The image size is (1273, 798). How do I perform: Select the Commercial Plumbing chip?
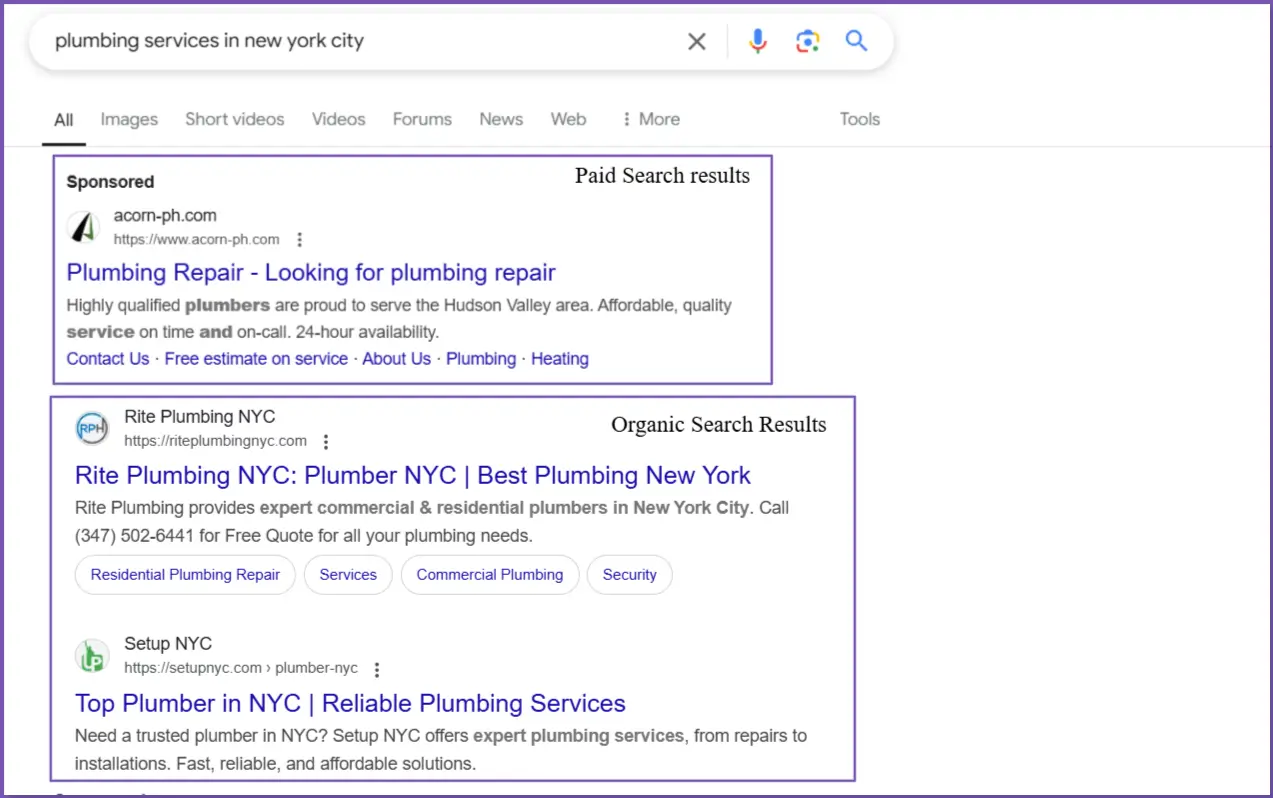489,574
